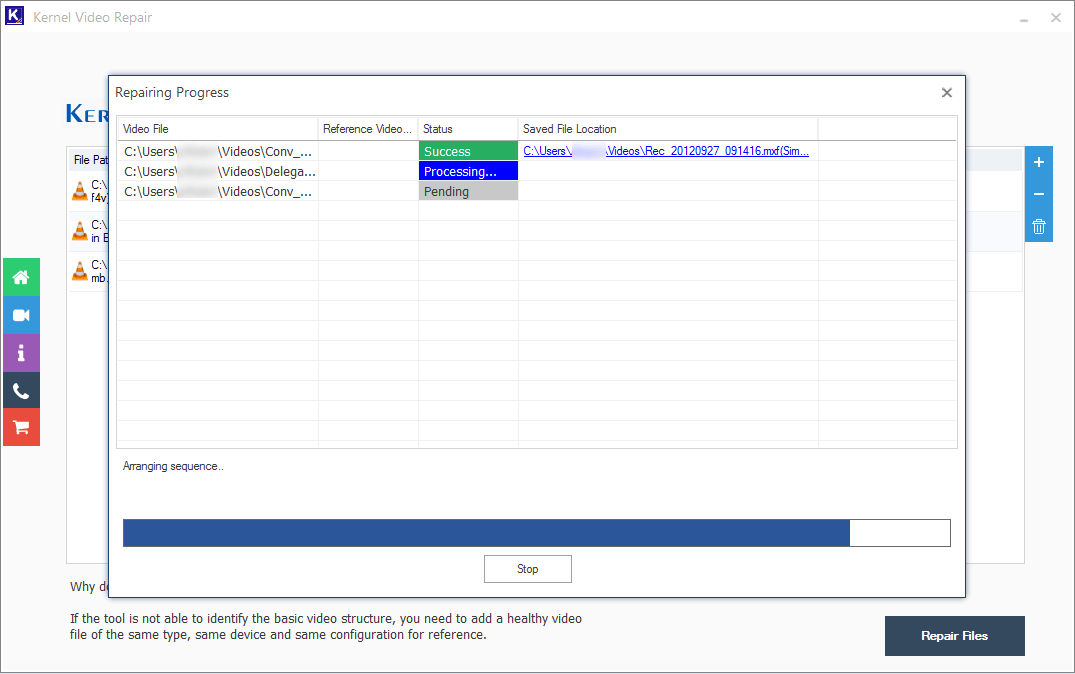Click the minus remove file icon
Image resolution: width=1075 pixels, height=674 pixels.
pos(1039,194)
